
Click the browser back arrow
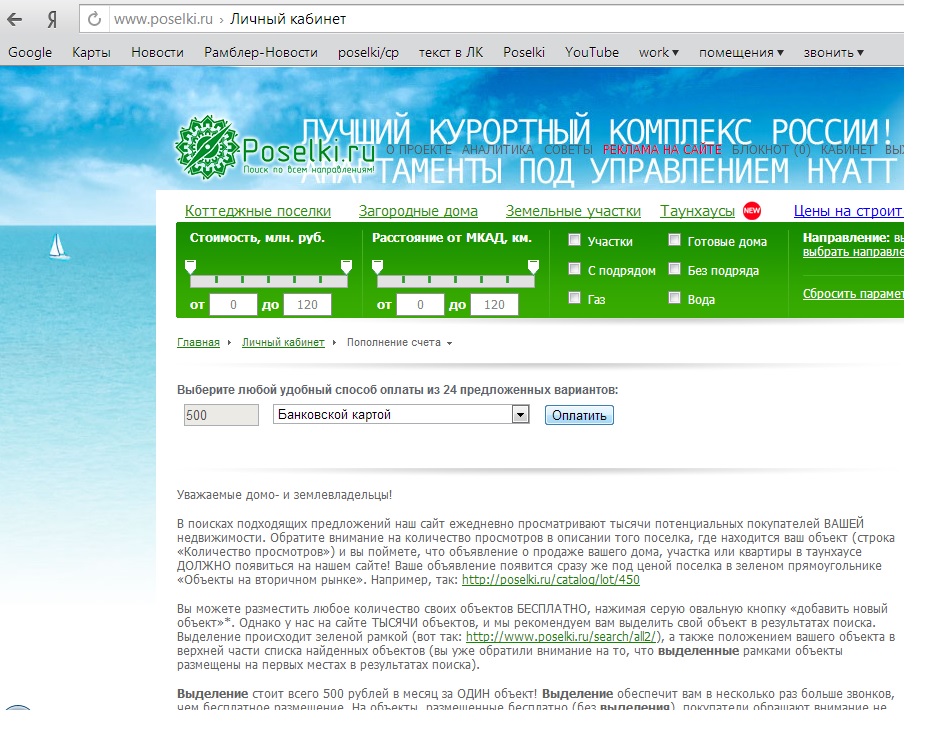(x=14, y=20)
